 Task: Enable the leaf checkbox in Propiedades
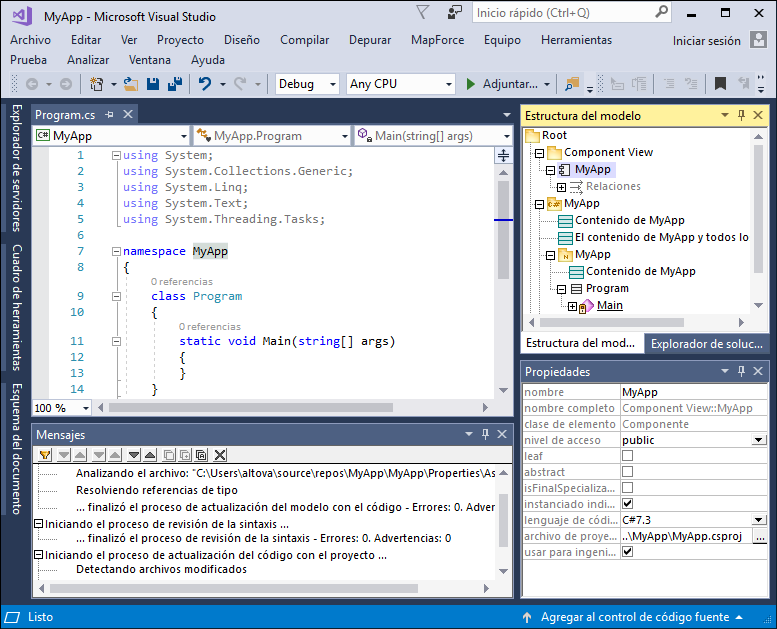tap(627, 456)
